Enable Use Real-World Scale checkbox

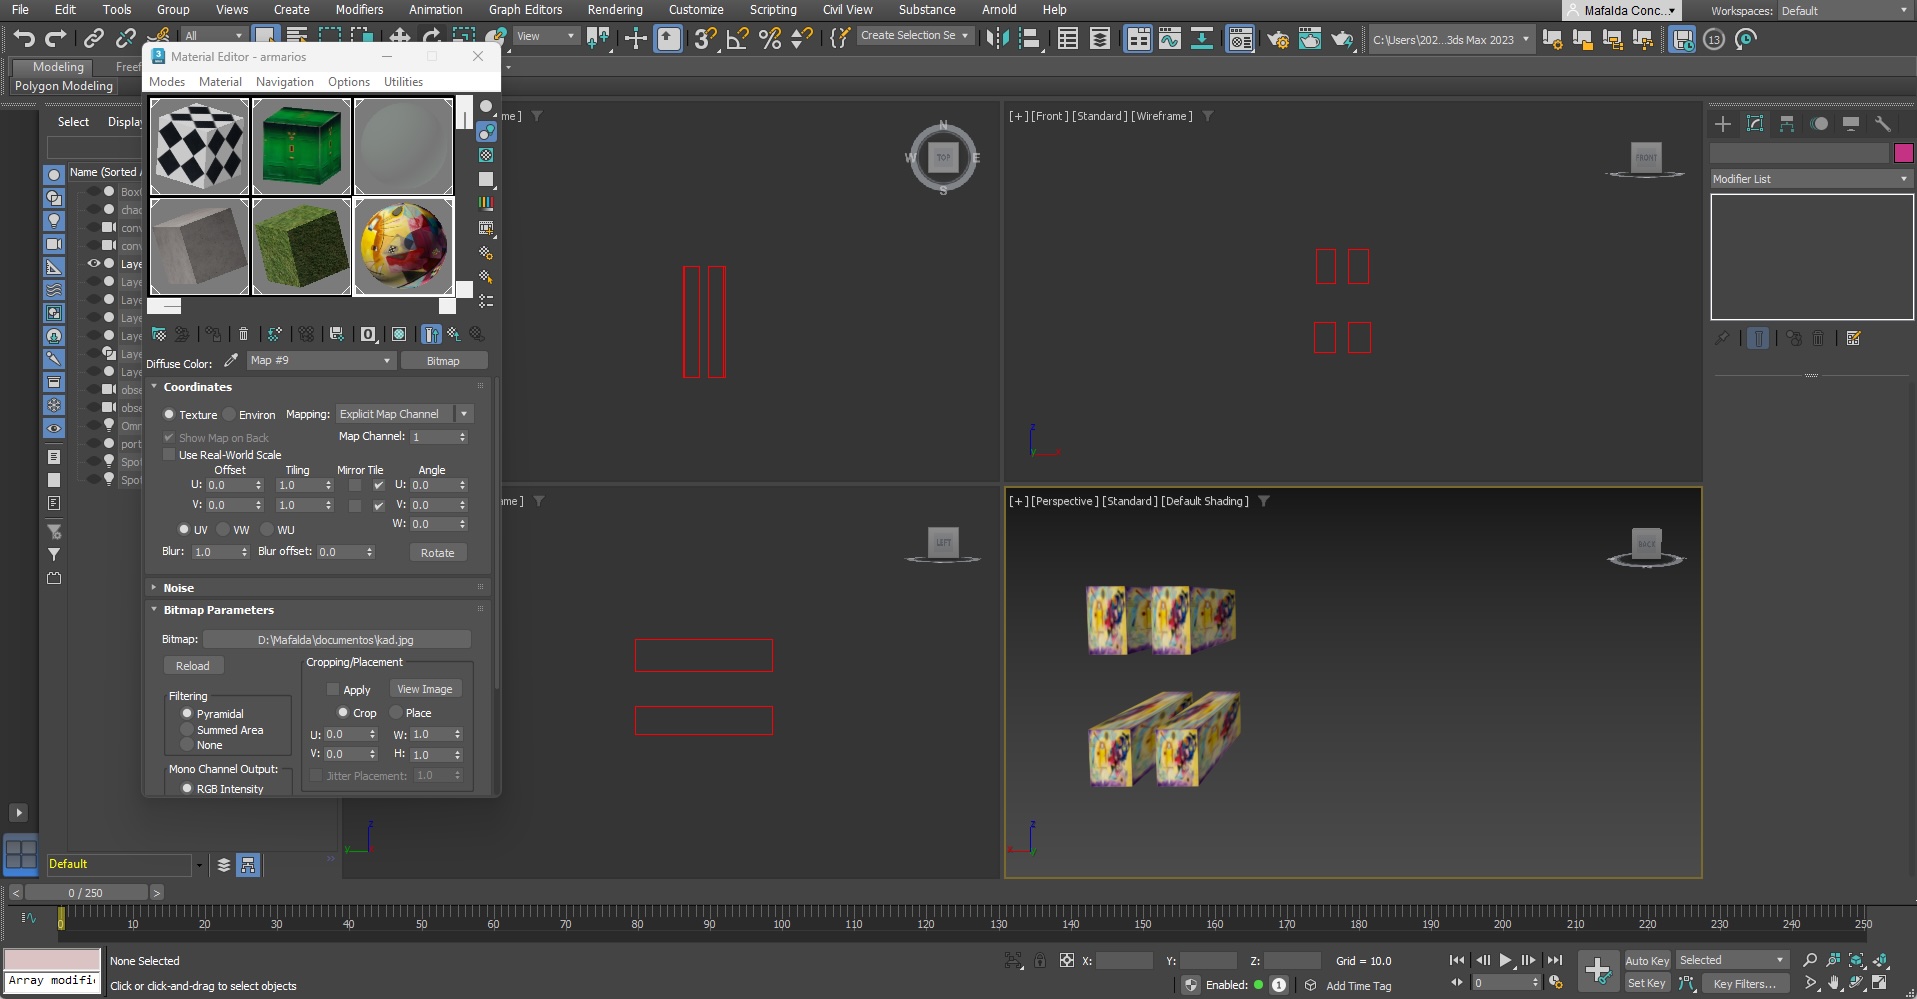170,455
